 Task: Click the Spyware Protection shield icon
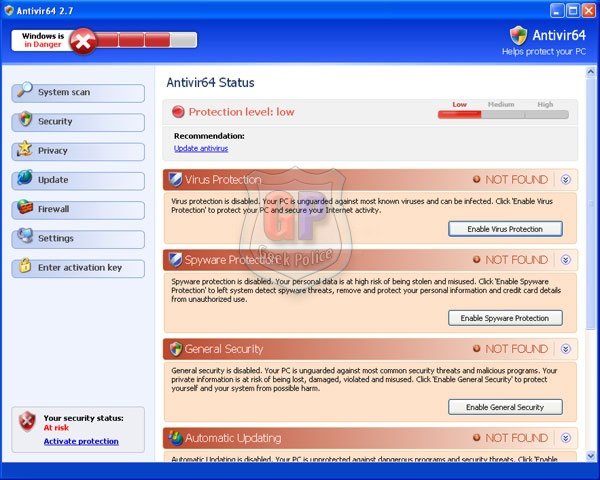pyautogui.click(x=175, y=260)
